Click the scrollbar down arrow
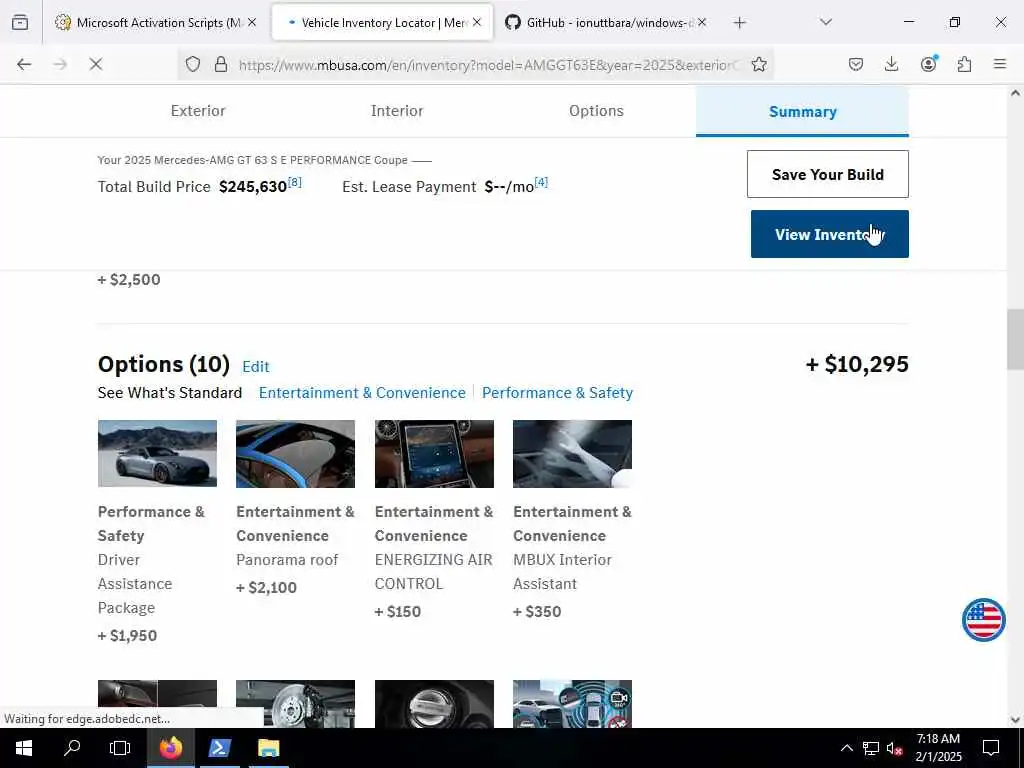Viewport: 1024px width, 768px height. coord(1015,720)
